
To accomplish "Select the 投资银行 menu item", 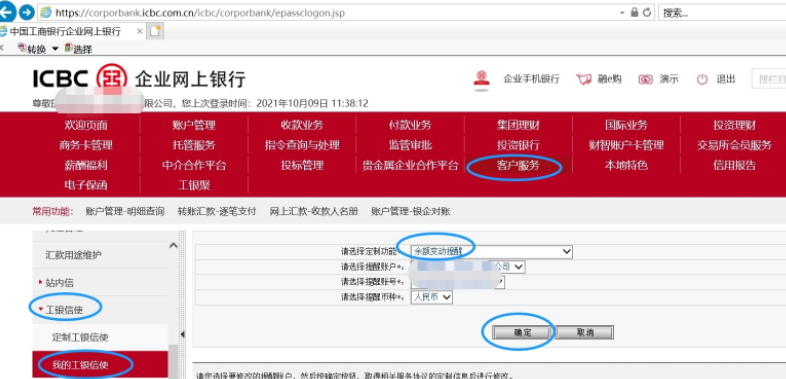I will [x=518, y=145].
